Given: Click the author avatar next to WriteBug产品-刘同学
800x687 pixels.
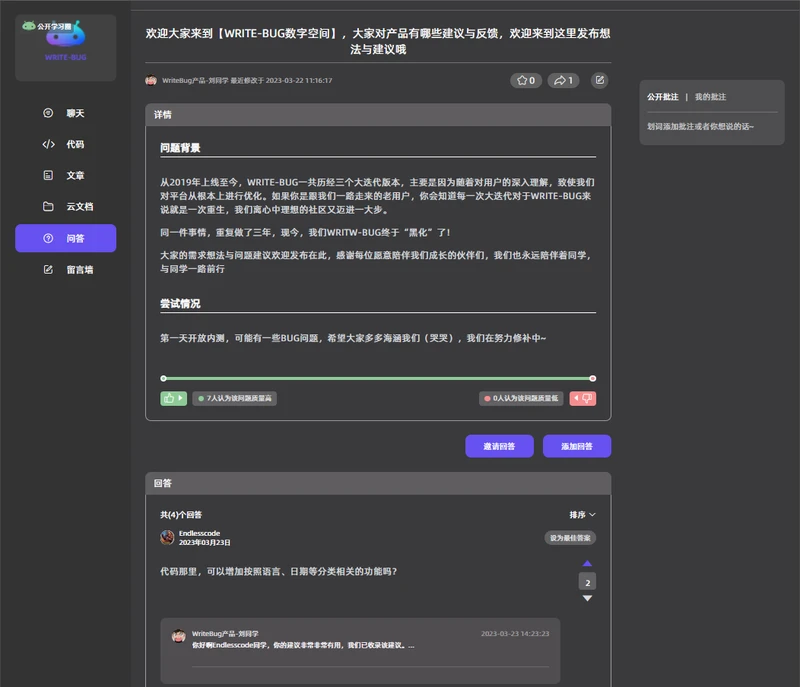Looking at the screenshot, I should [151, 81].
